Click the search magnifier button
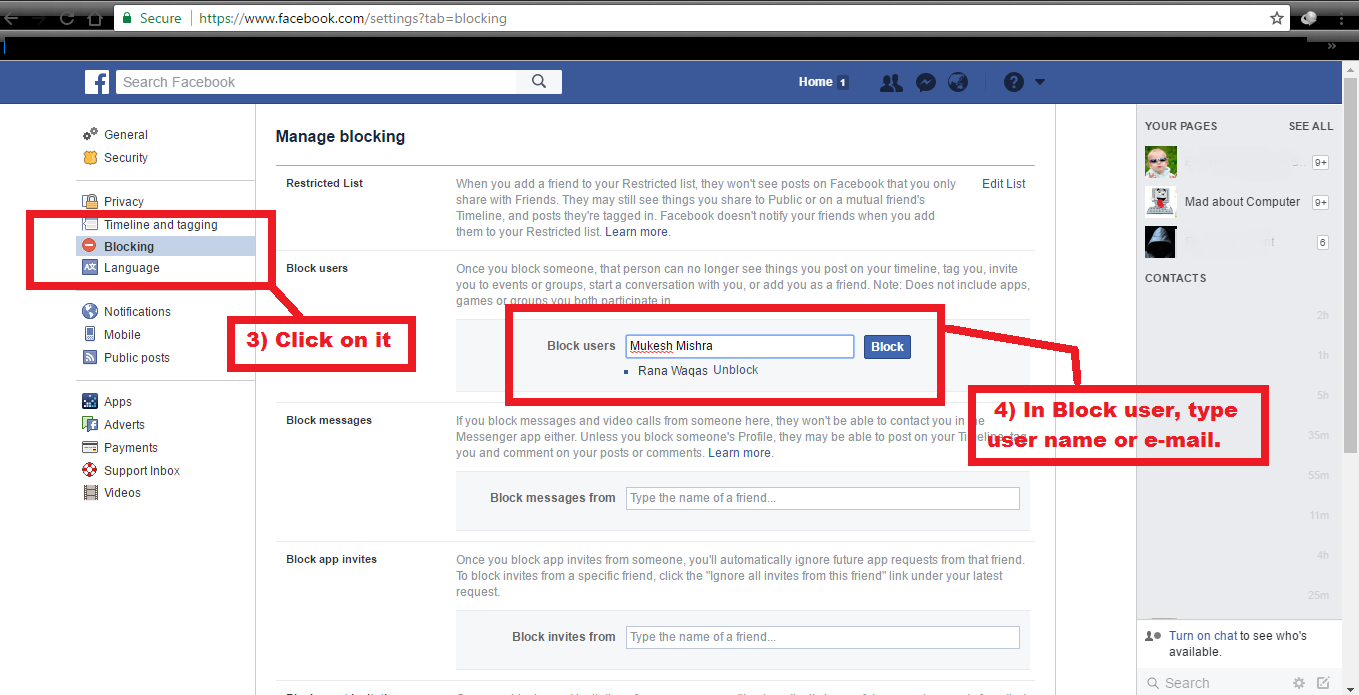1359x695 pixels. tap(539, 82)
